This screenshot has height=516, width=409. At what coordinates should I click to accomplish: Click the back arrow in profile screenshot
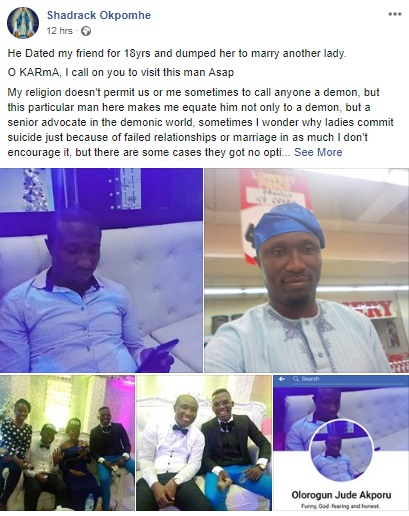[282, 379]
